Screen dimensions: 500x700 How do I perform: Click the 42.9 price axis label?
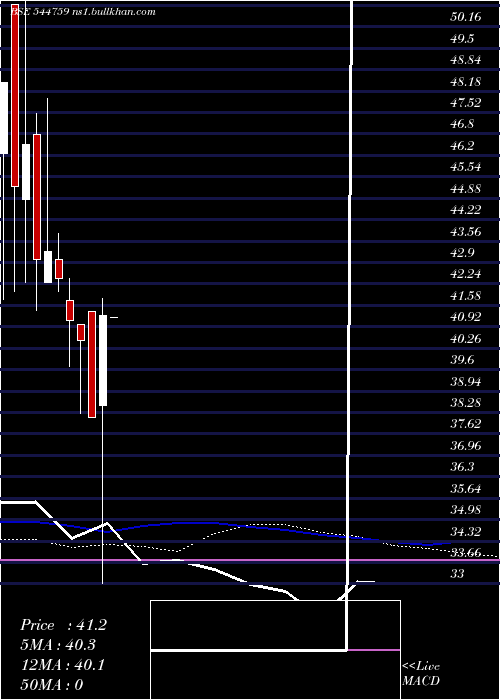tap(462, 253)
